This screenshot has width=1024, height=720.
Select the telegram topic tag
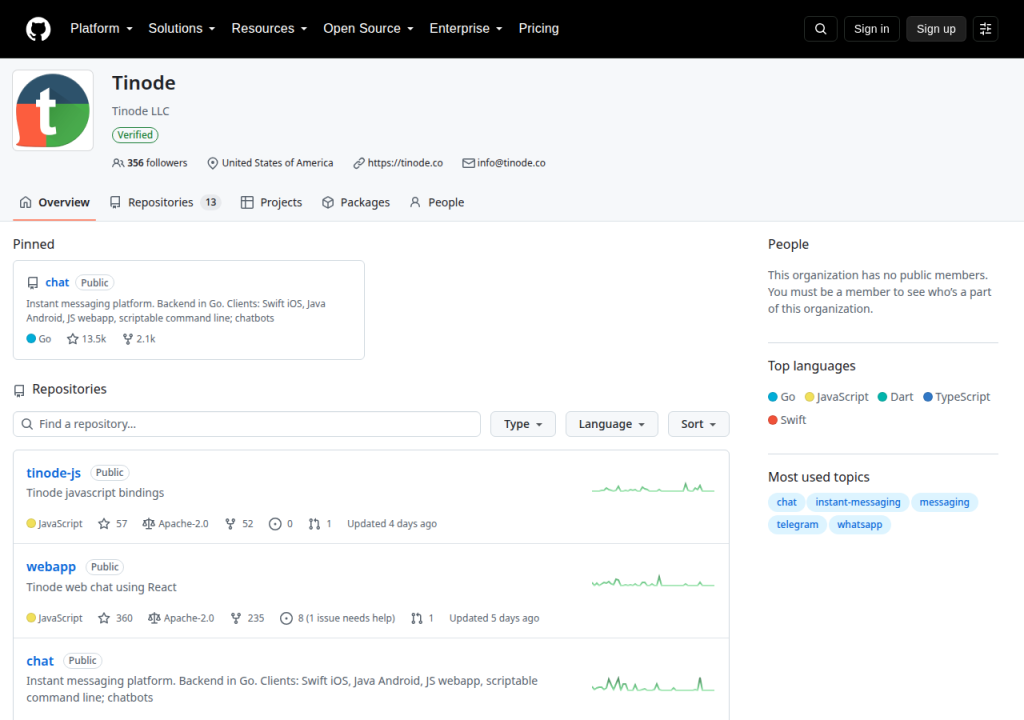pyautogui.click(x=797, y=524)
